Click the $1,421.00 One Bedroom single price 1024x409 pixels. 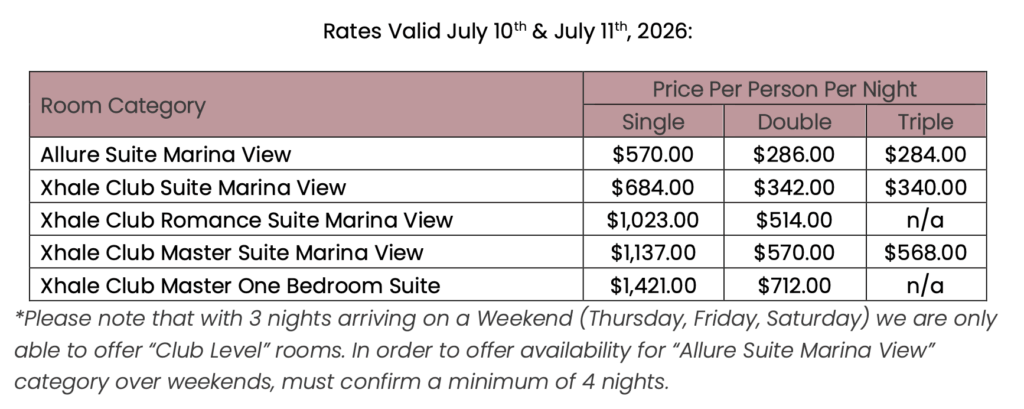(x=653, y=286)
